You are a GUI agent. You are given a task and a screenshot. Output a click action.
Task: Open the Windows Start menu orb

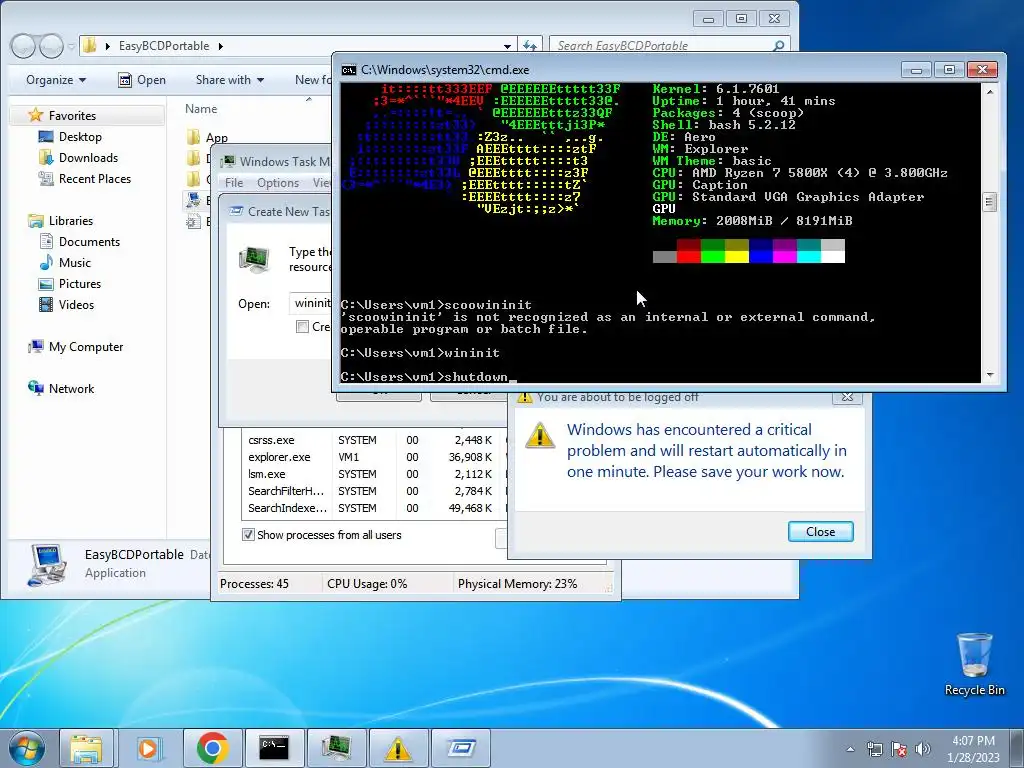26,748
